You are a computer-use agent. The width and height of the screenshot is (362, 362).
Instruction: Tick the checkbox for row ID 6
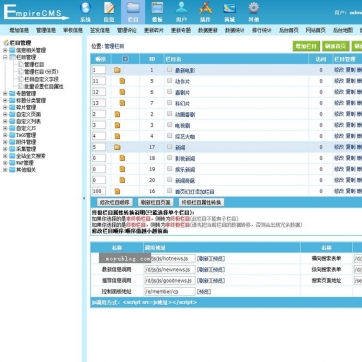(170, 92)
